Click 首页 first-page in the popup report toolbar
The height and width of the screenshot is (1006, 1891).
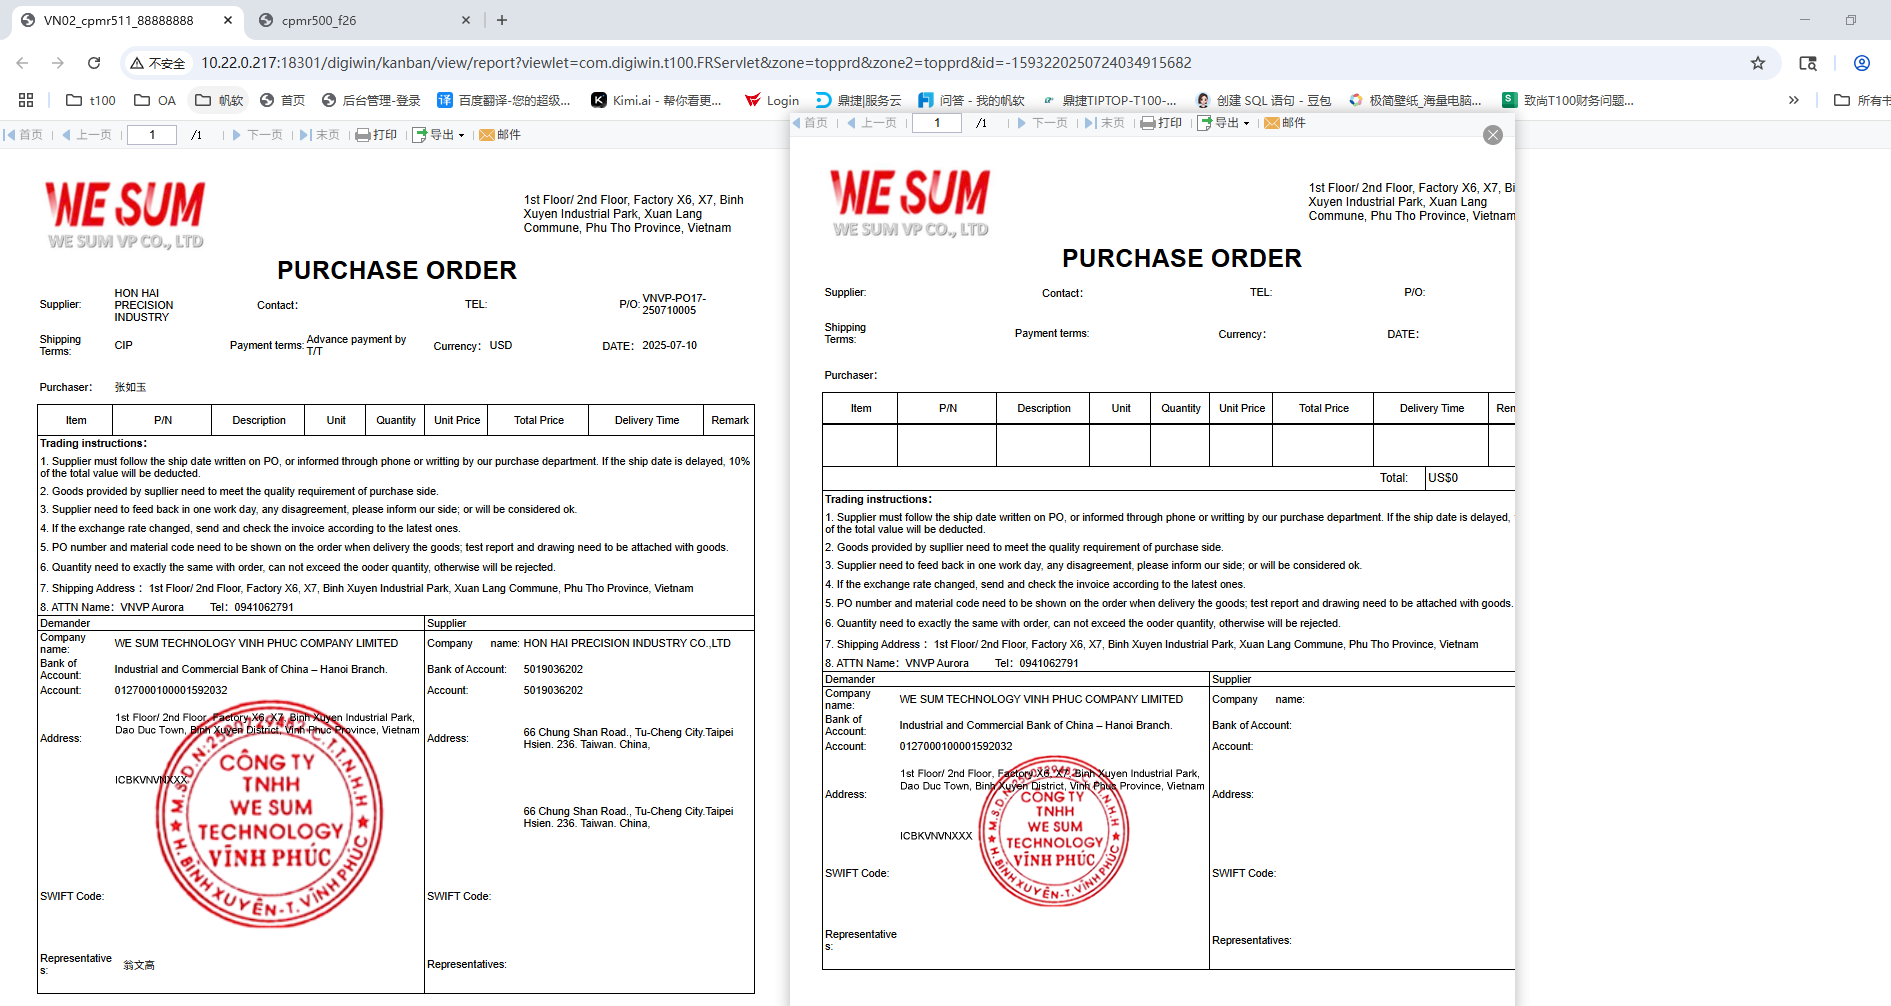click(810, 123)
